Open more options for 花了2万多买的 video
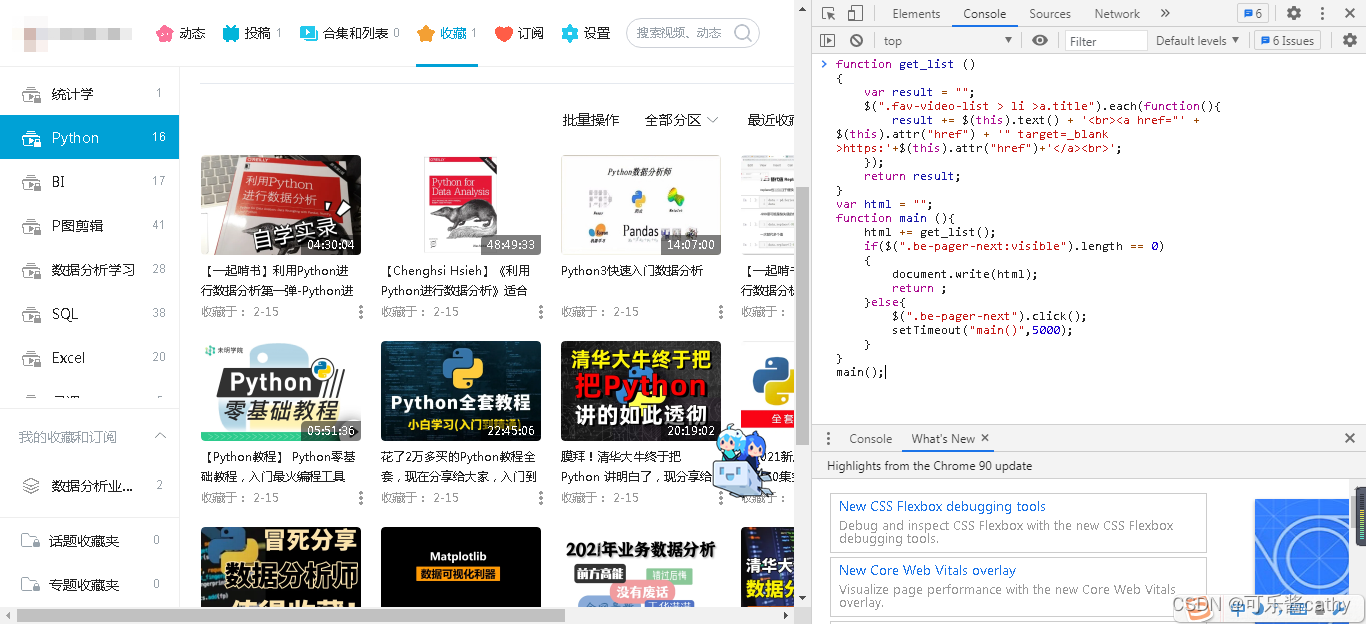 (x=541, y=498)
